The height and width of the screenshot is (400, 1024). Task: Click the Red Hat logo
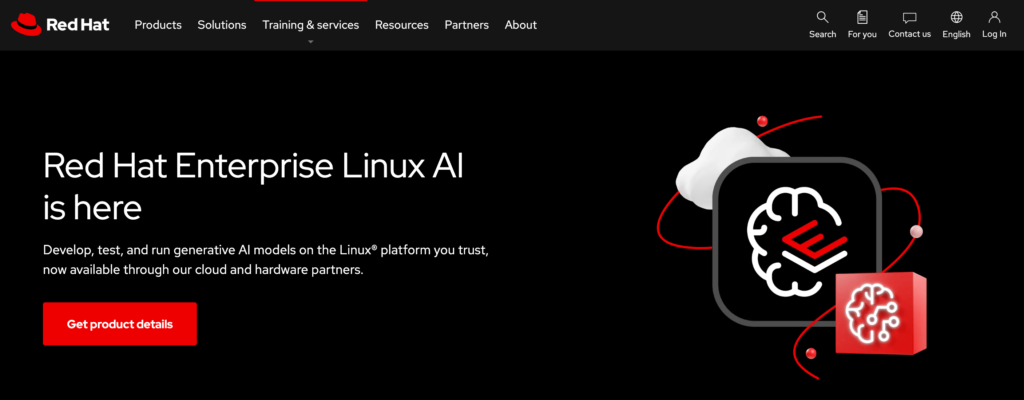tap(60, 25)
